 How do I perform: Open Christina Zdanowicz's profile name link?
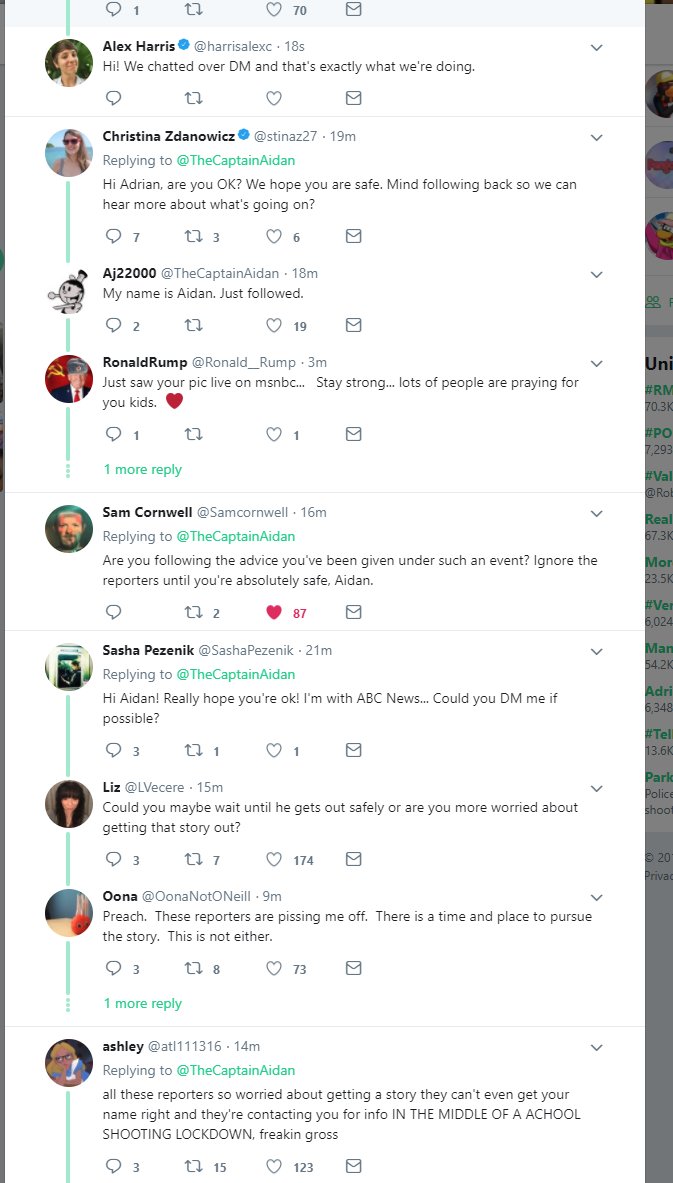coord(168,136)
